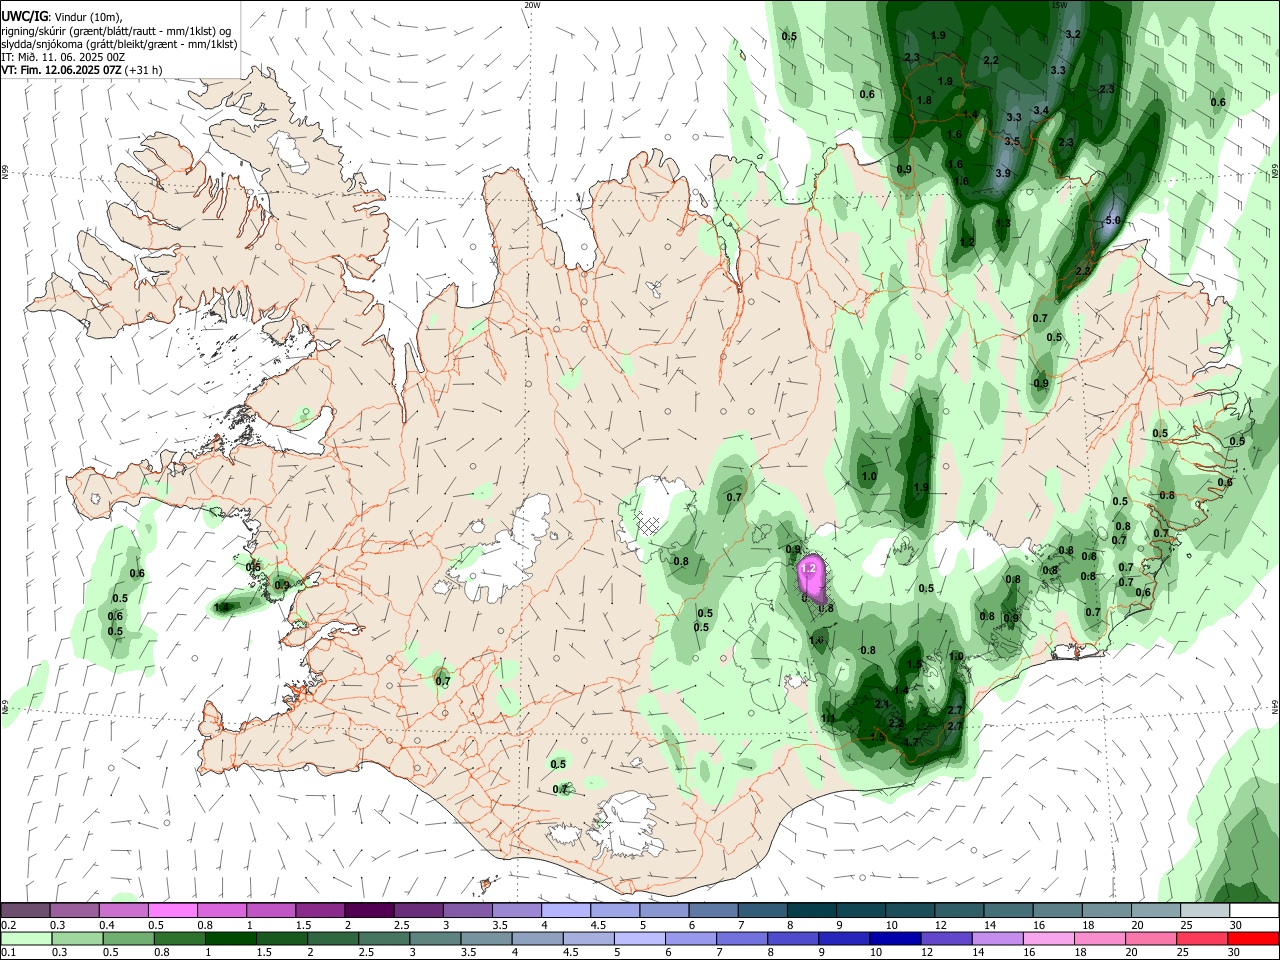Click the purple snowfall patch on the map

click(811, 578)
